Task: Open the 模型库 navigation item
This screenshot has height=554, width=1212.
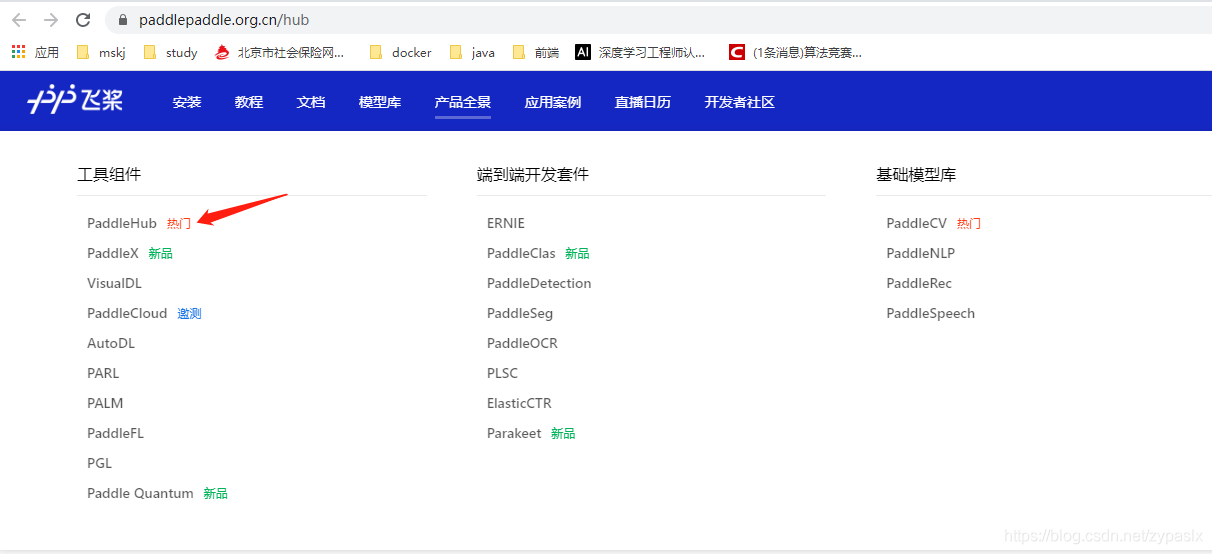Action: pos(380,102)
